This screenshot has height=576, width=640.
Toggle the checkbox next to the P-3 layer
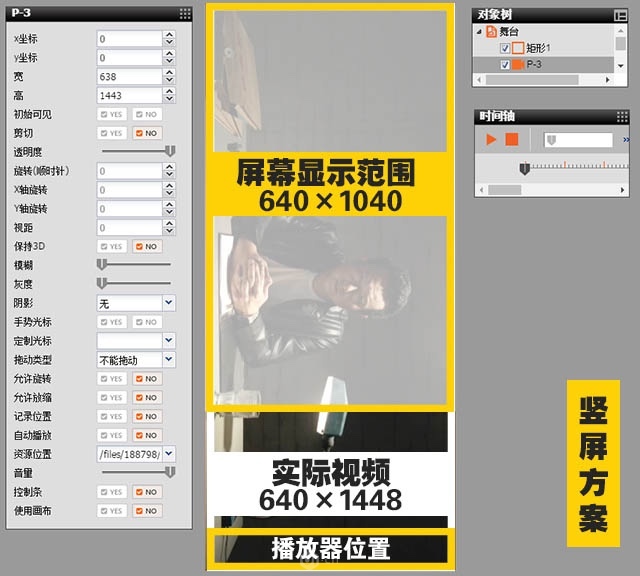[x=504, y=65]
